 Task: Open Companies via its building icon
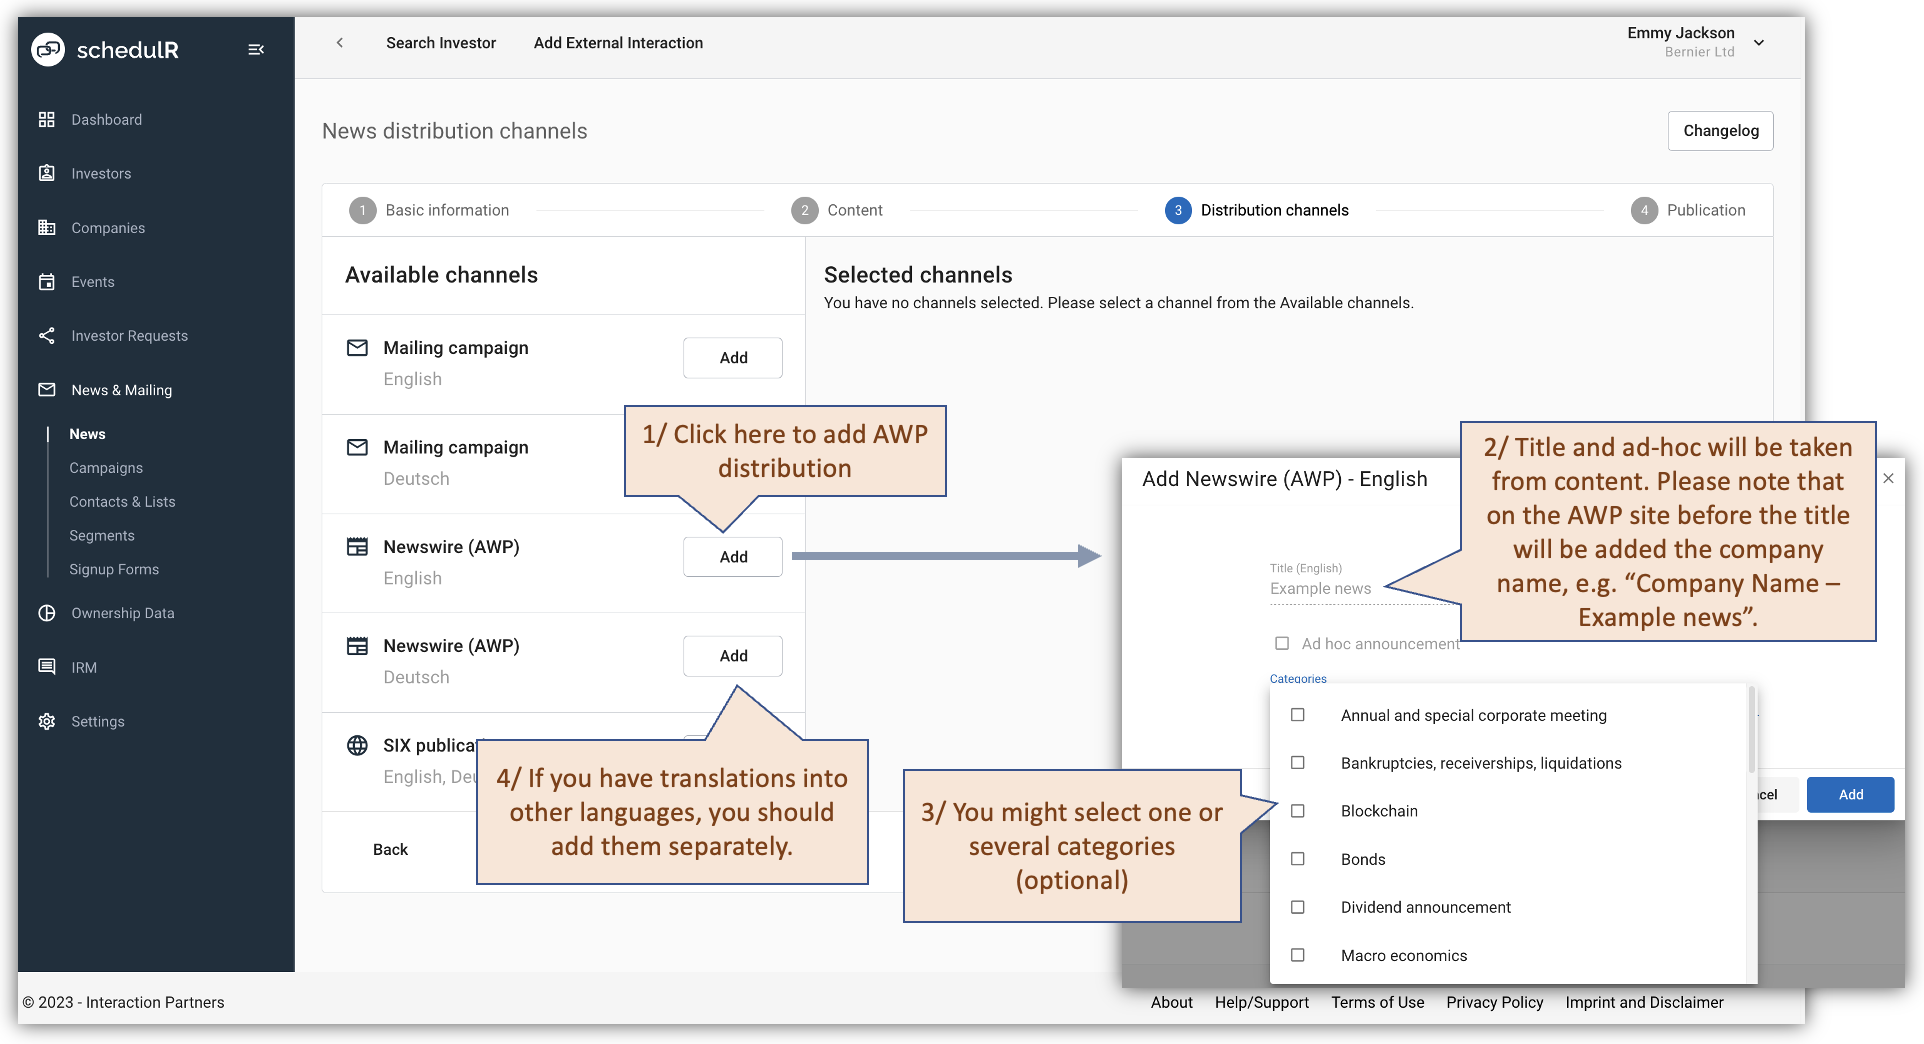[47, 227]
